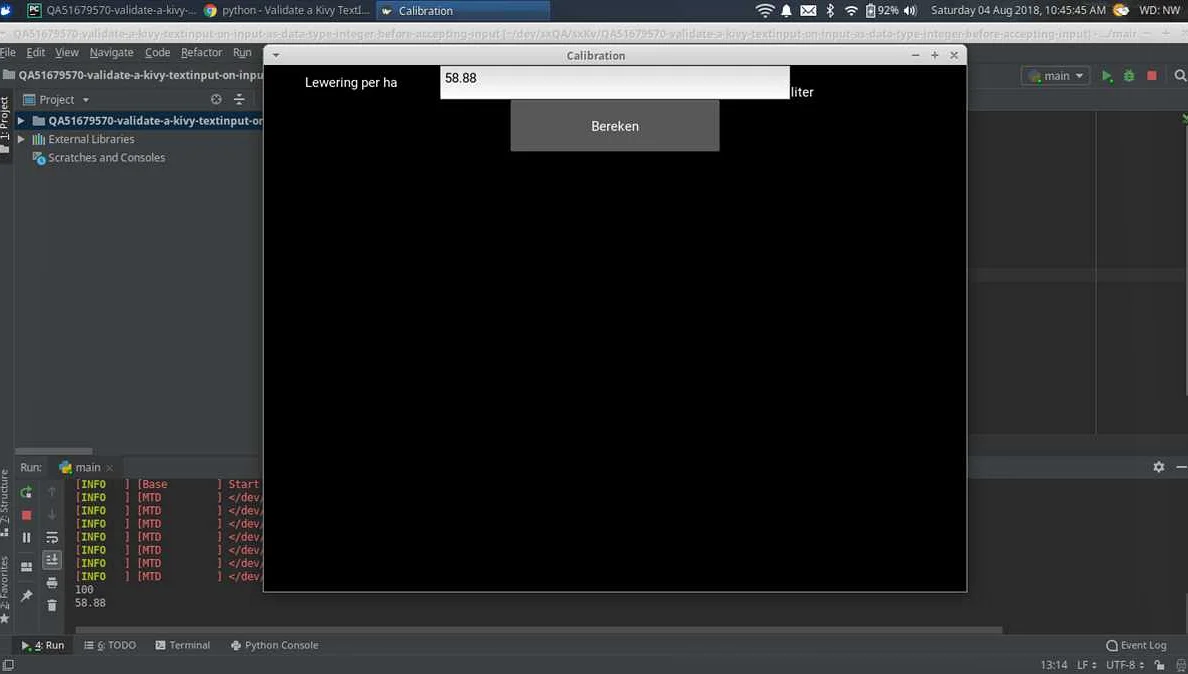
Task: Click the print icon in Run panel
Action: [52, 582]
